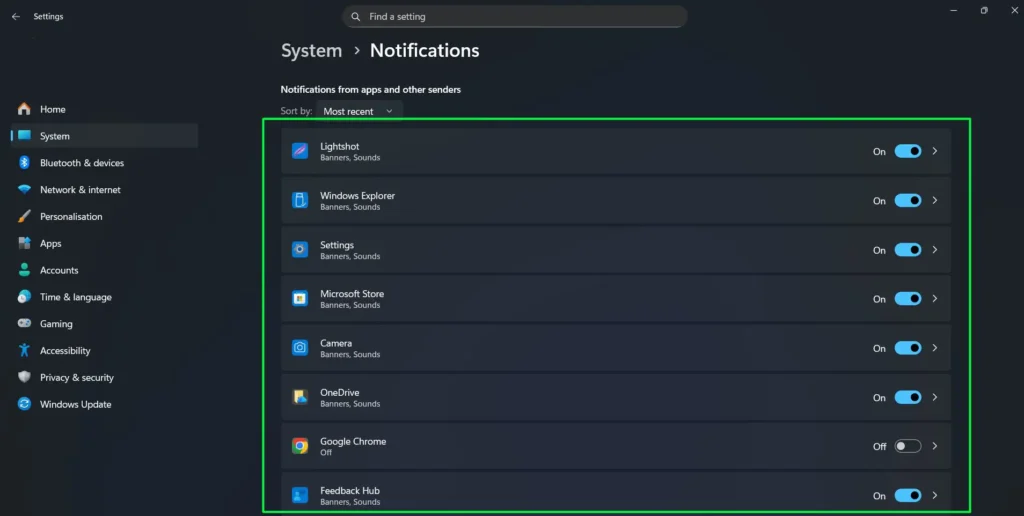Click the search magnifier icon
This screenshot has height=516, width=1024.
pyautogui.click(x=355, y=17)
